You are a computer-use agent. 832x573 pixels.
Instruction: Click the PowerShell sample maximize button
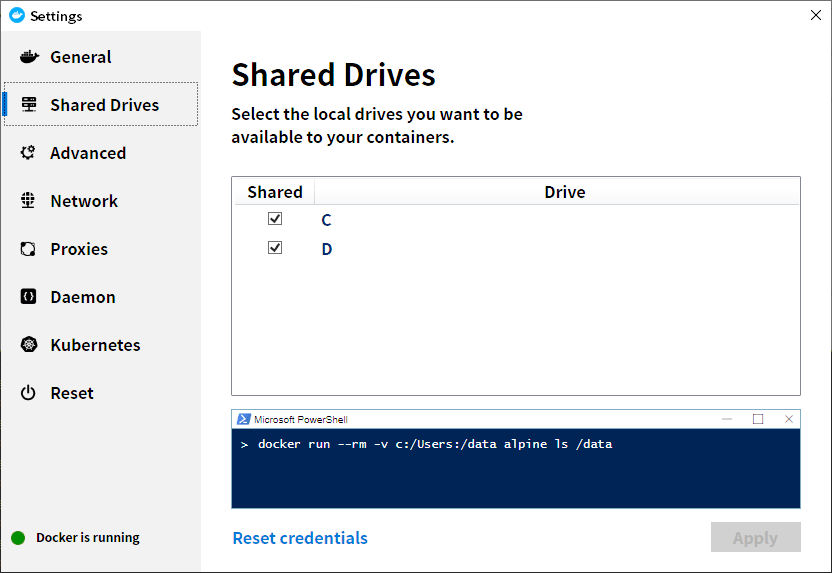pos(758,419)
